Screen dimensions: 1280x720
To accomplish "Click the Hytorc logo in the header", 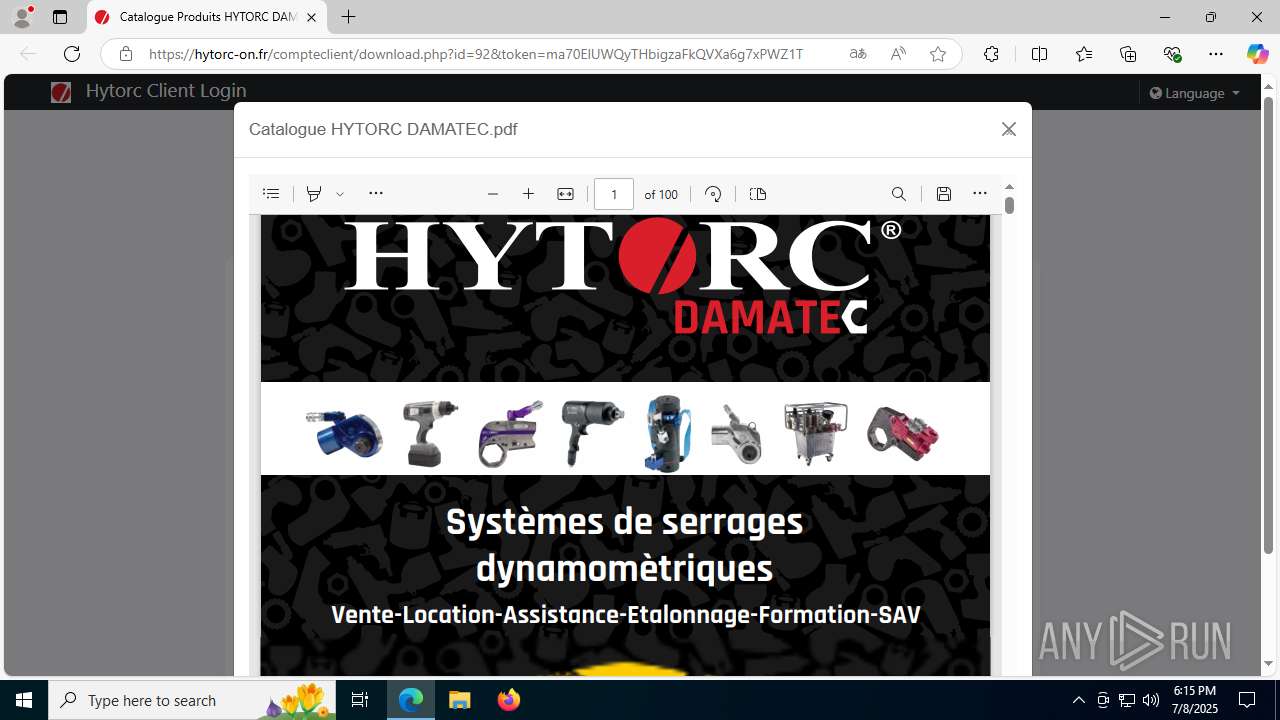I will tap(61, 93).
